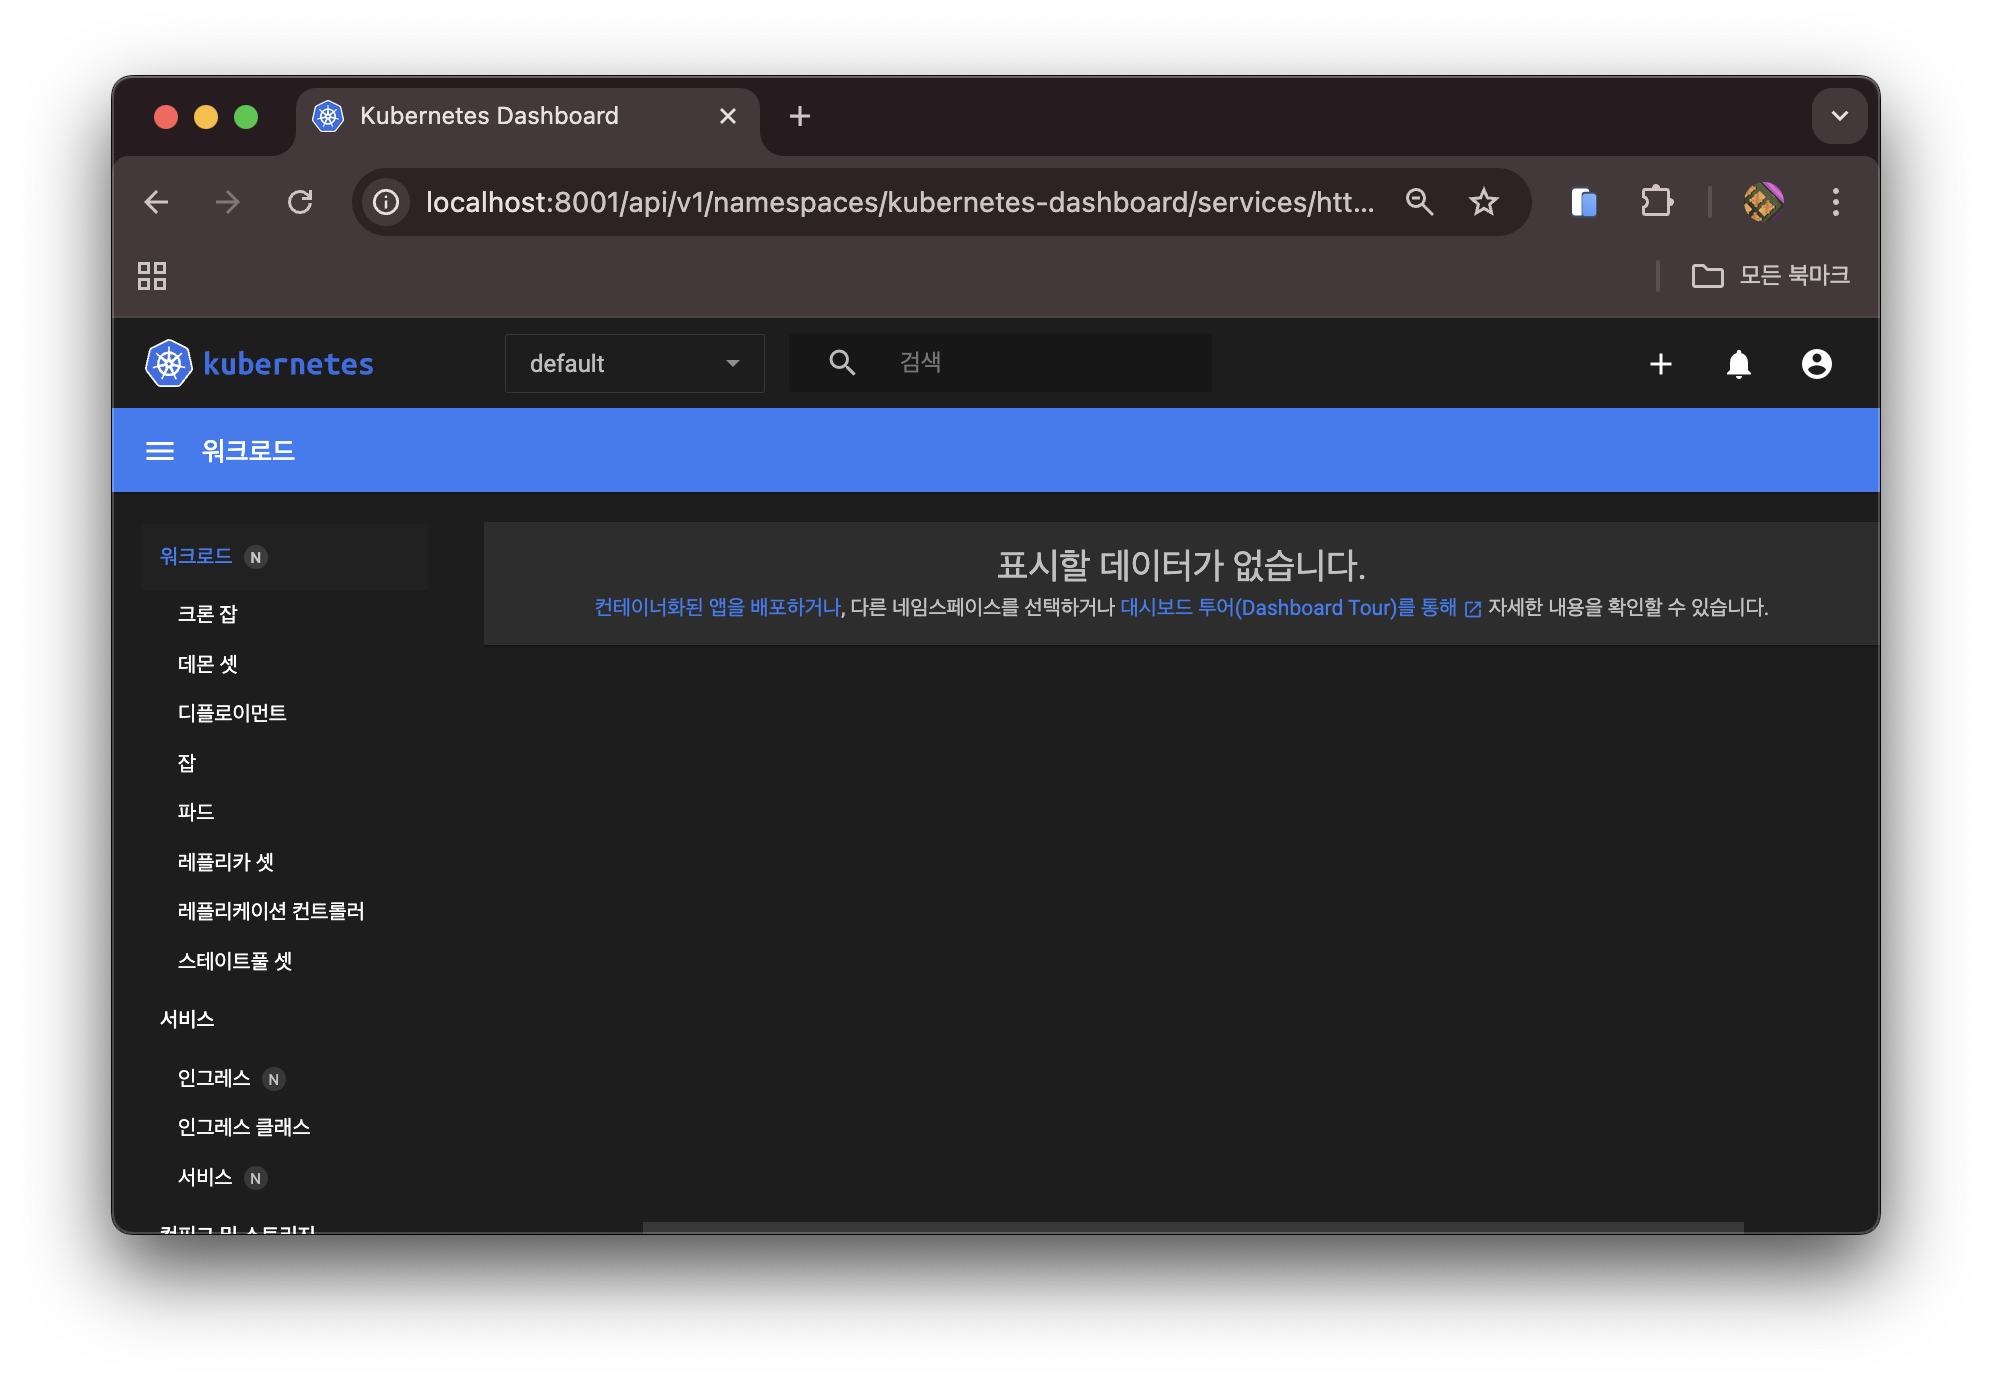Select 파드 in the sidebar
The width and height of the screenshot is (1992, 1382).
click(196, 812)
